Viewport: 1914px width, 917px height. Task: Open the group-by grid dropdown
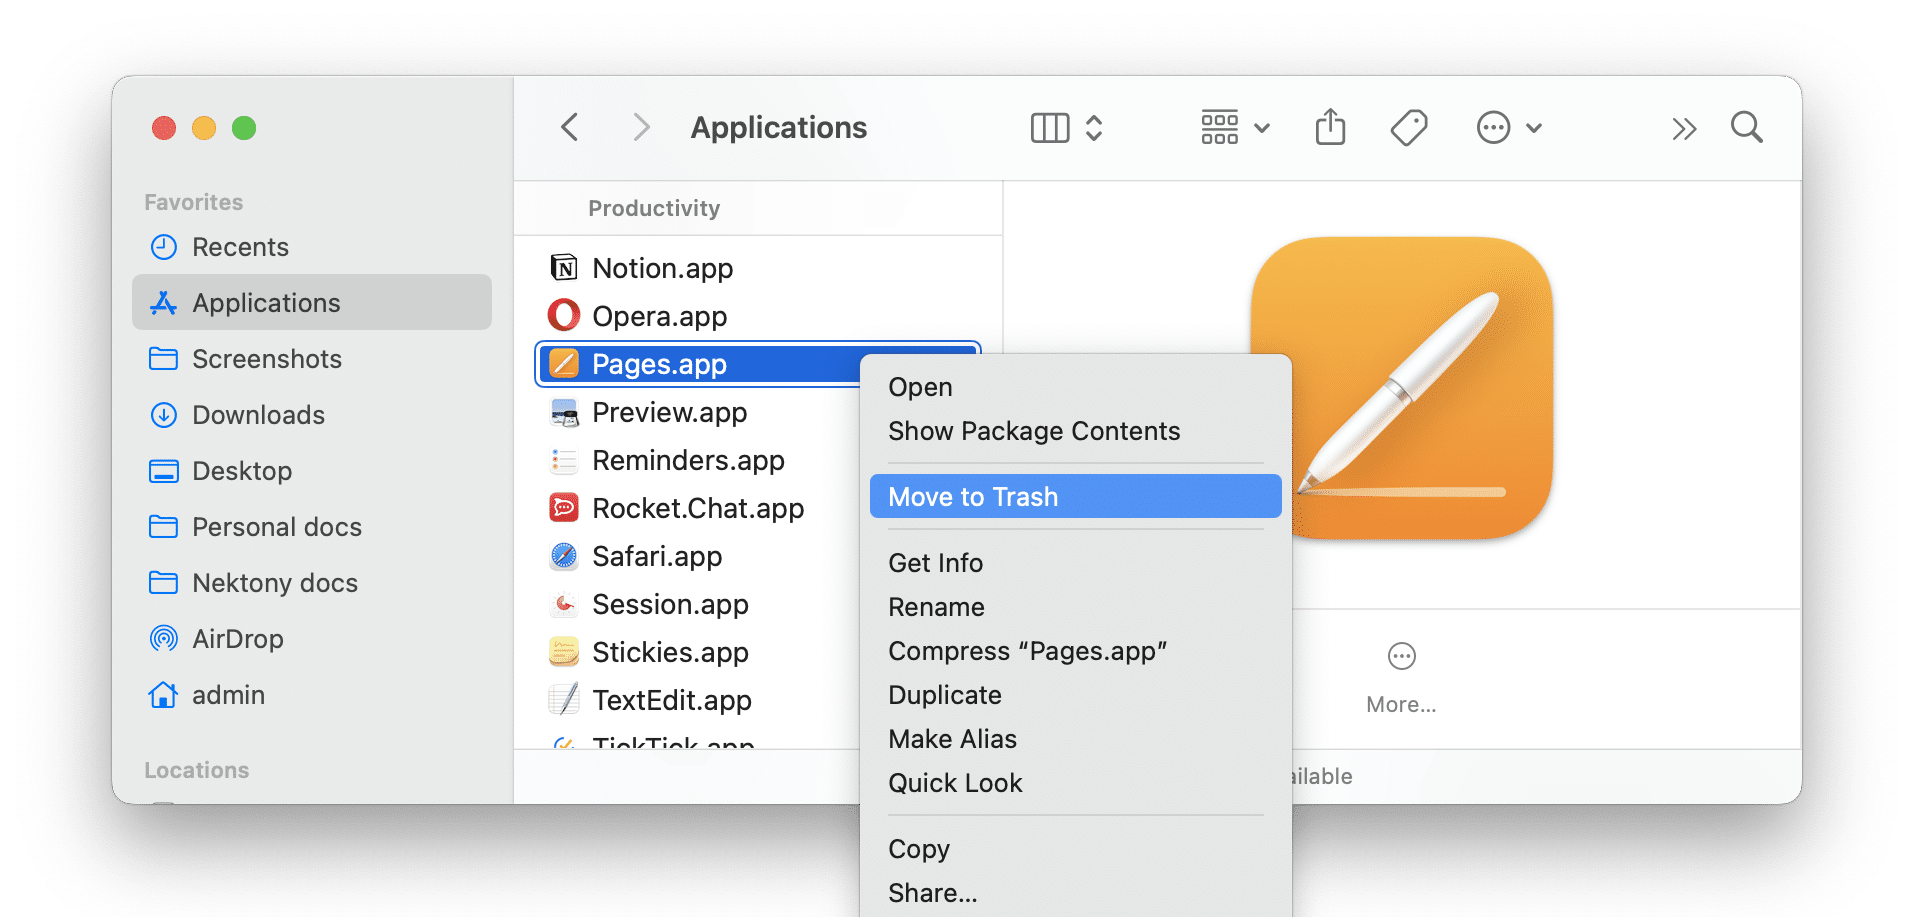click(x=1235, y=127)
